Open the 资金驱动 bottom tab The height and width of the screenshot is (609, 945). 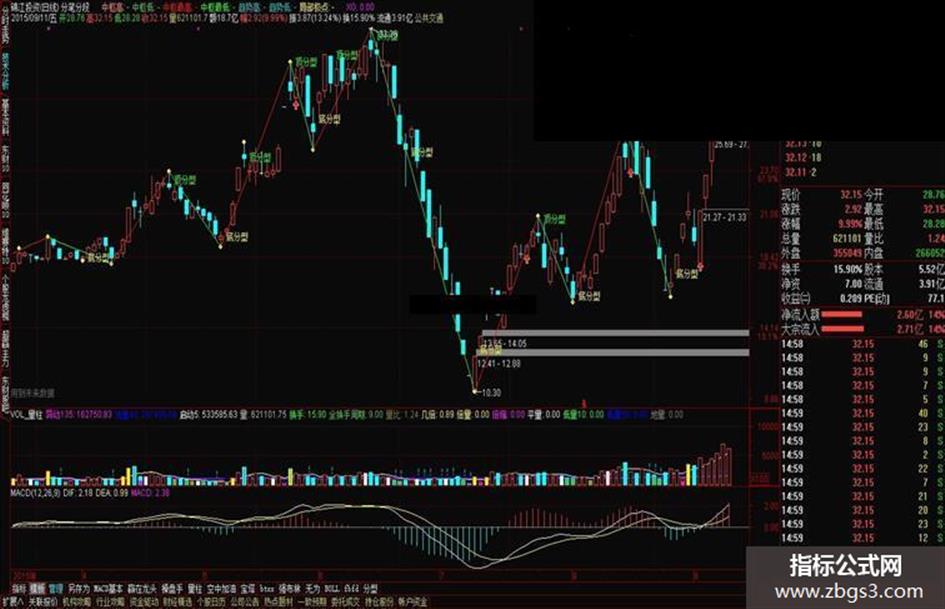coord(143,602)
